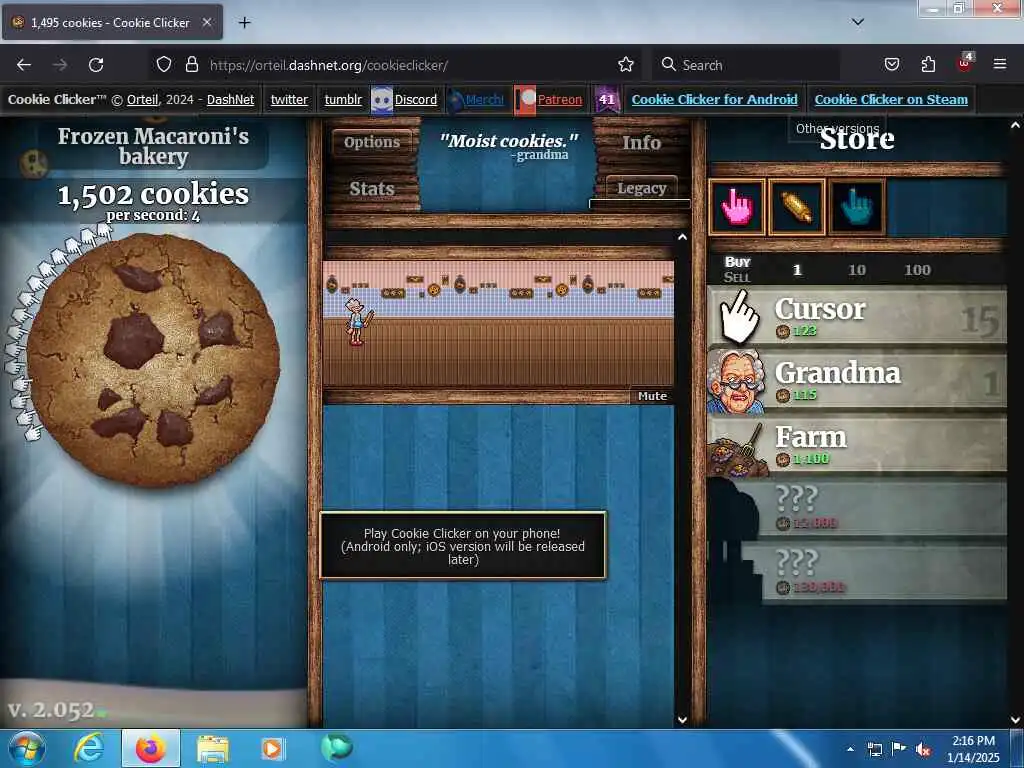Viewport: 1024px width, 768px height.
Task: Go back in browser history
Action: click(x=24, y=65)
